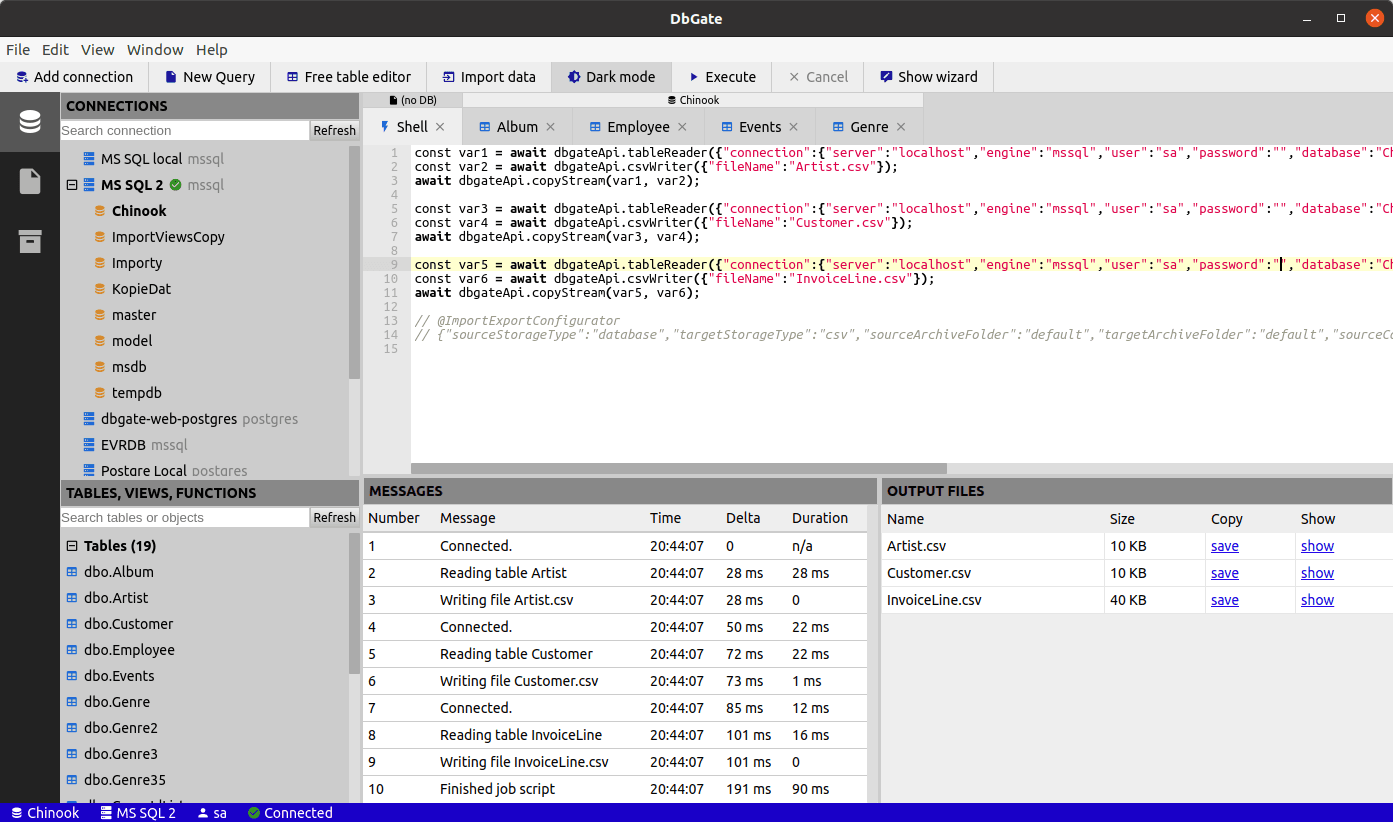Image resolution: width=1393 pixels, height=822 pixels.
Task: Open the files sidebar panel icon
Action: tap(29, 182)
